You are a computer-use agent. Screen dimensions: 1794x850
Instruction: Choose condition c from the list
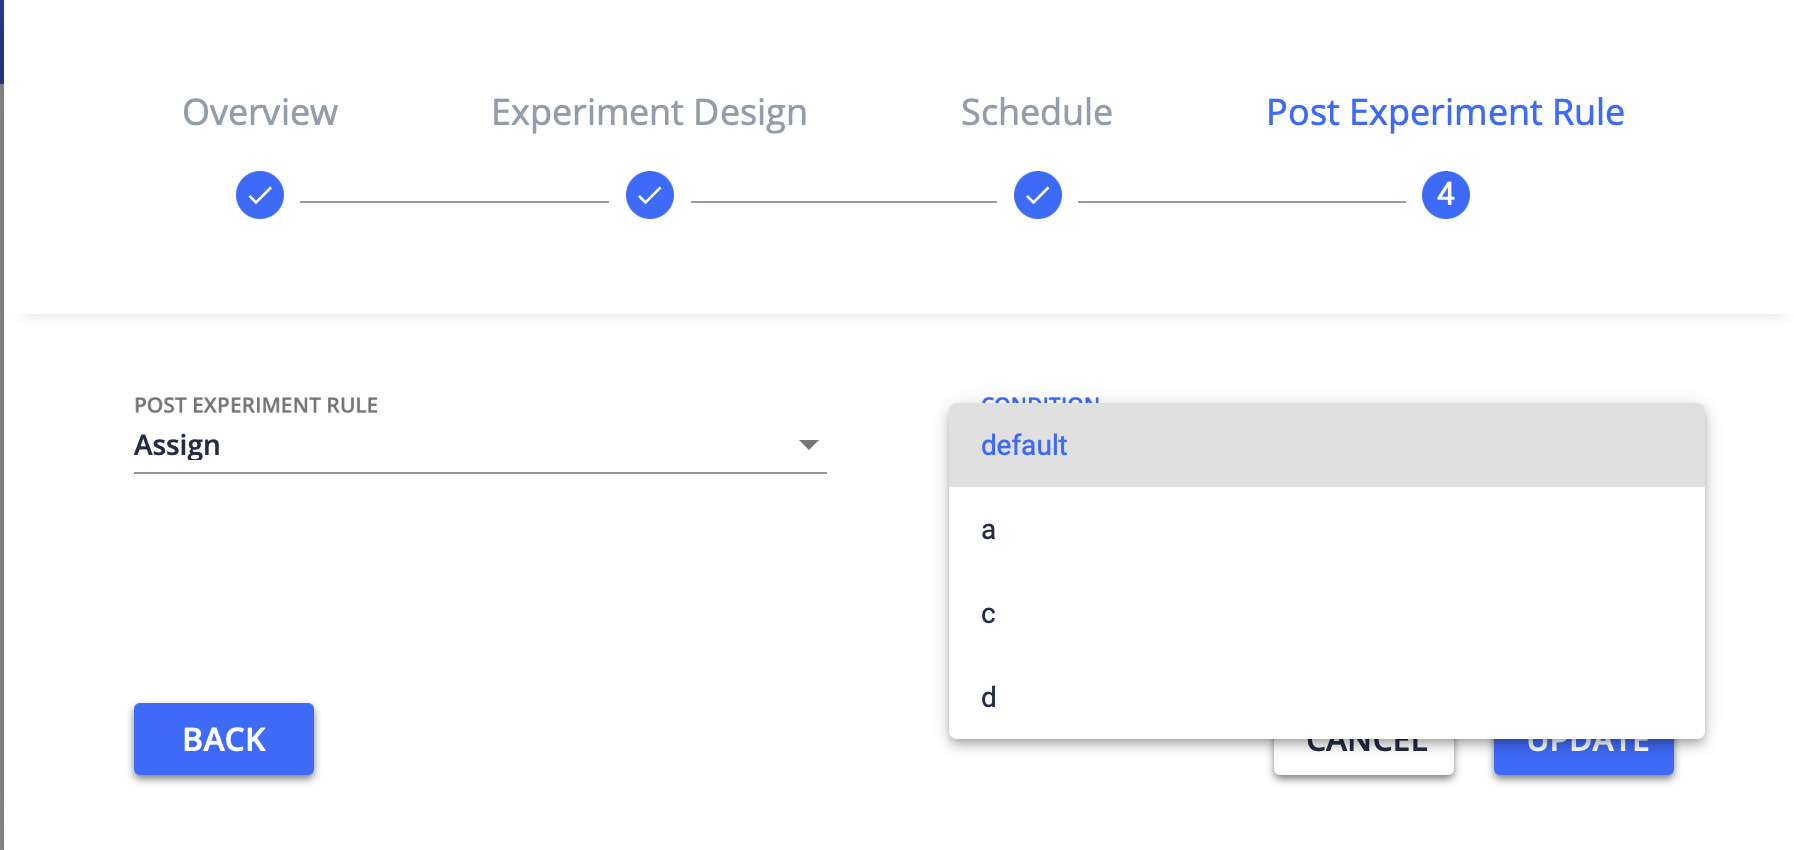click(988, 614)
